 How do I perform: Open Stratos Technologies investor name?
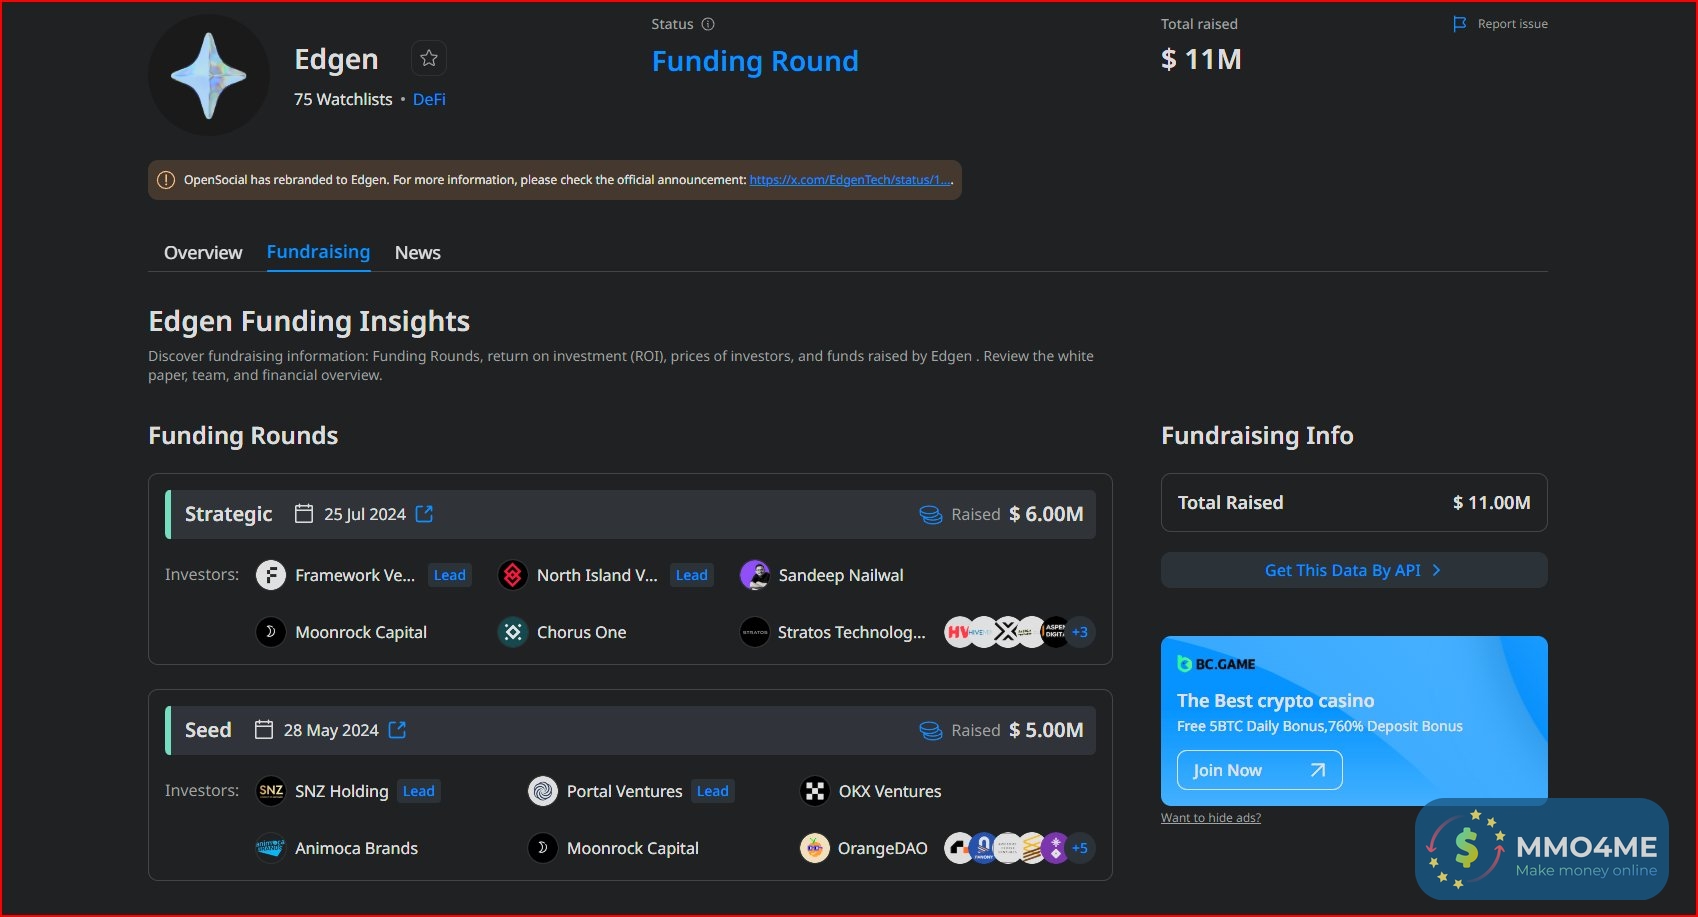coord(852,632)
